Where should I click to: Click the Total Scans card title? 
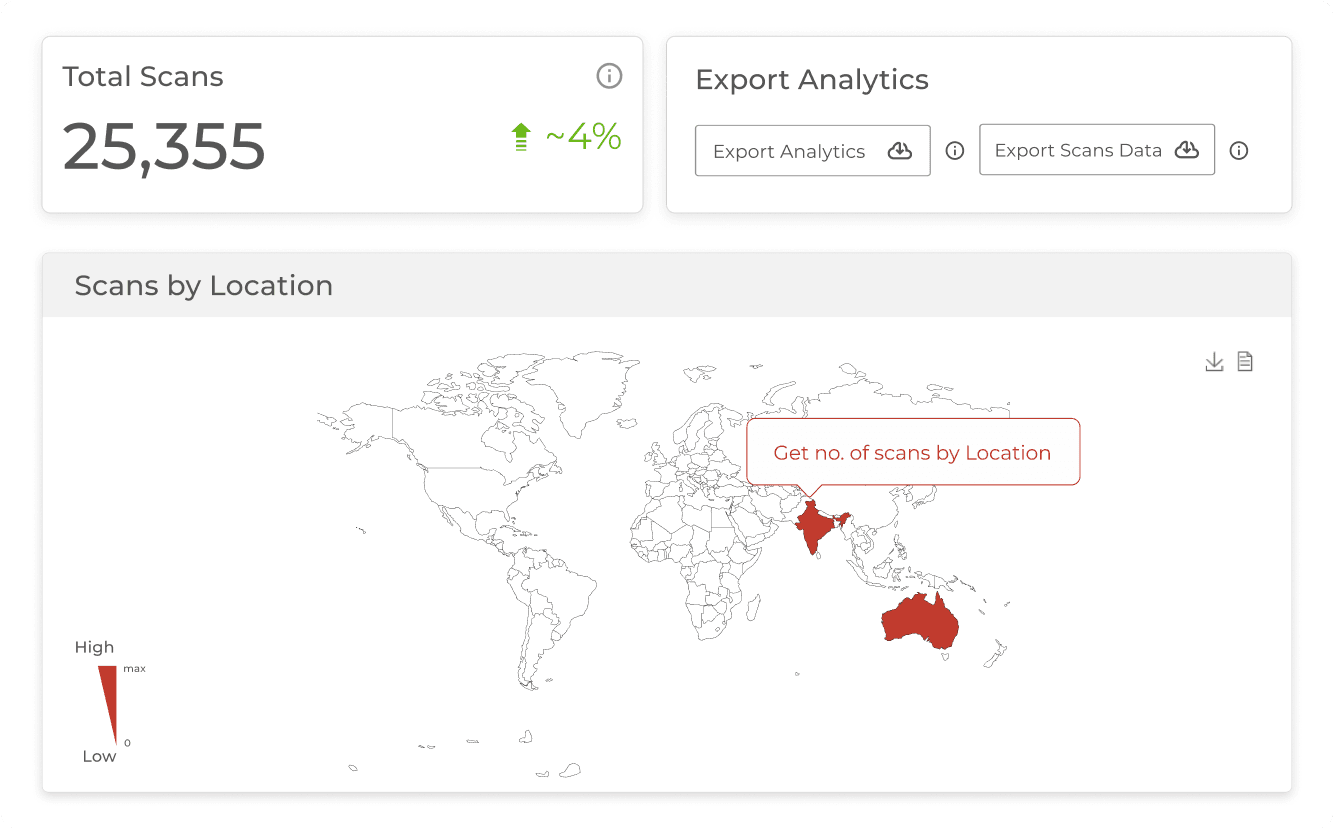pos(143,77)
